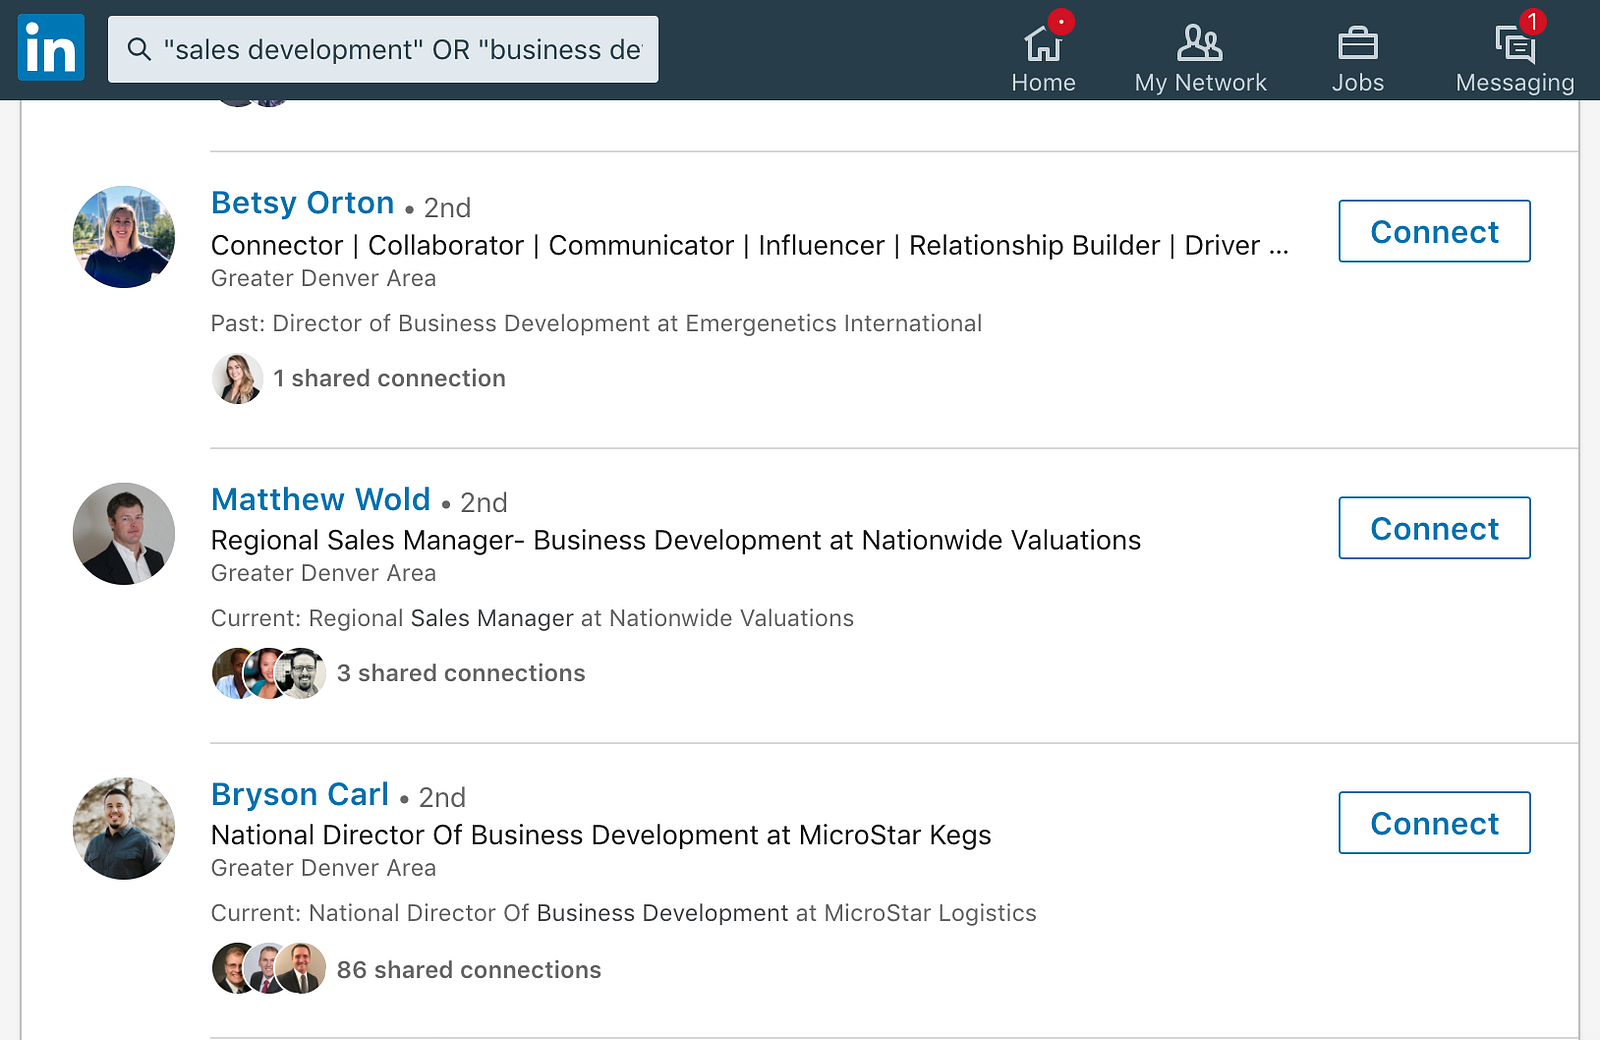Screen dimensions: 1600x1040
Task: Click Home notification red dot
Action: (x=1061, y=21)
